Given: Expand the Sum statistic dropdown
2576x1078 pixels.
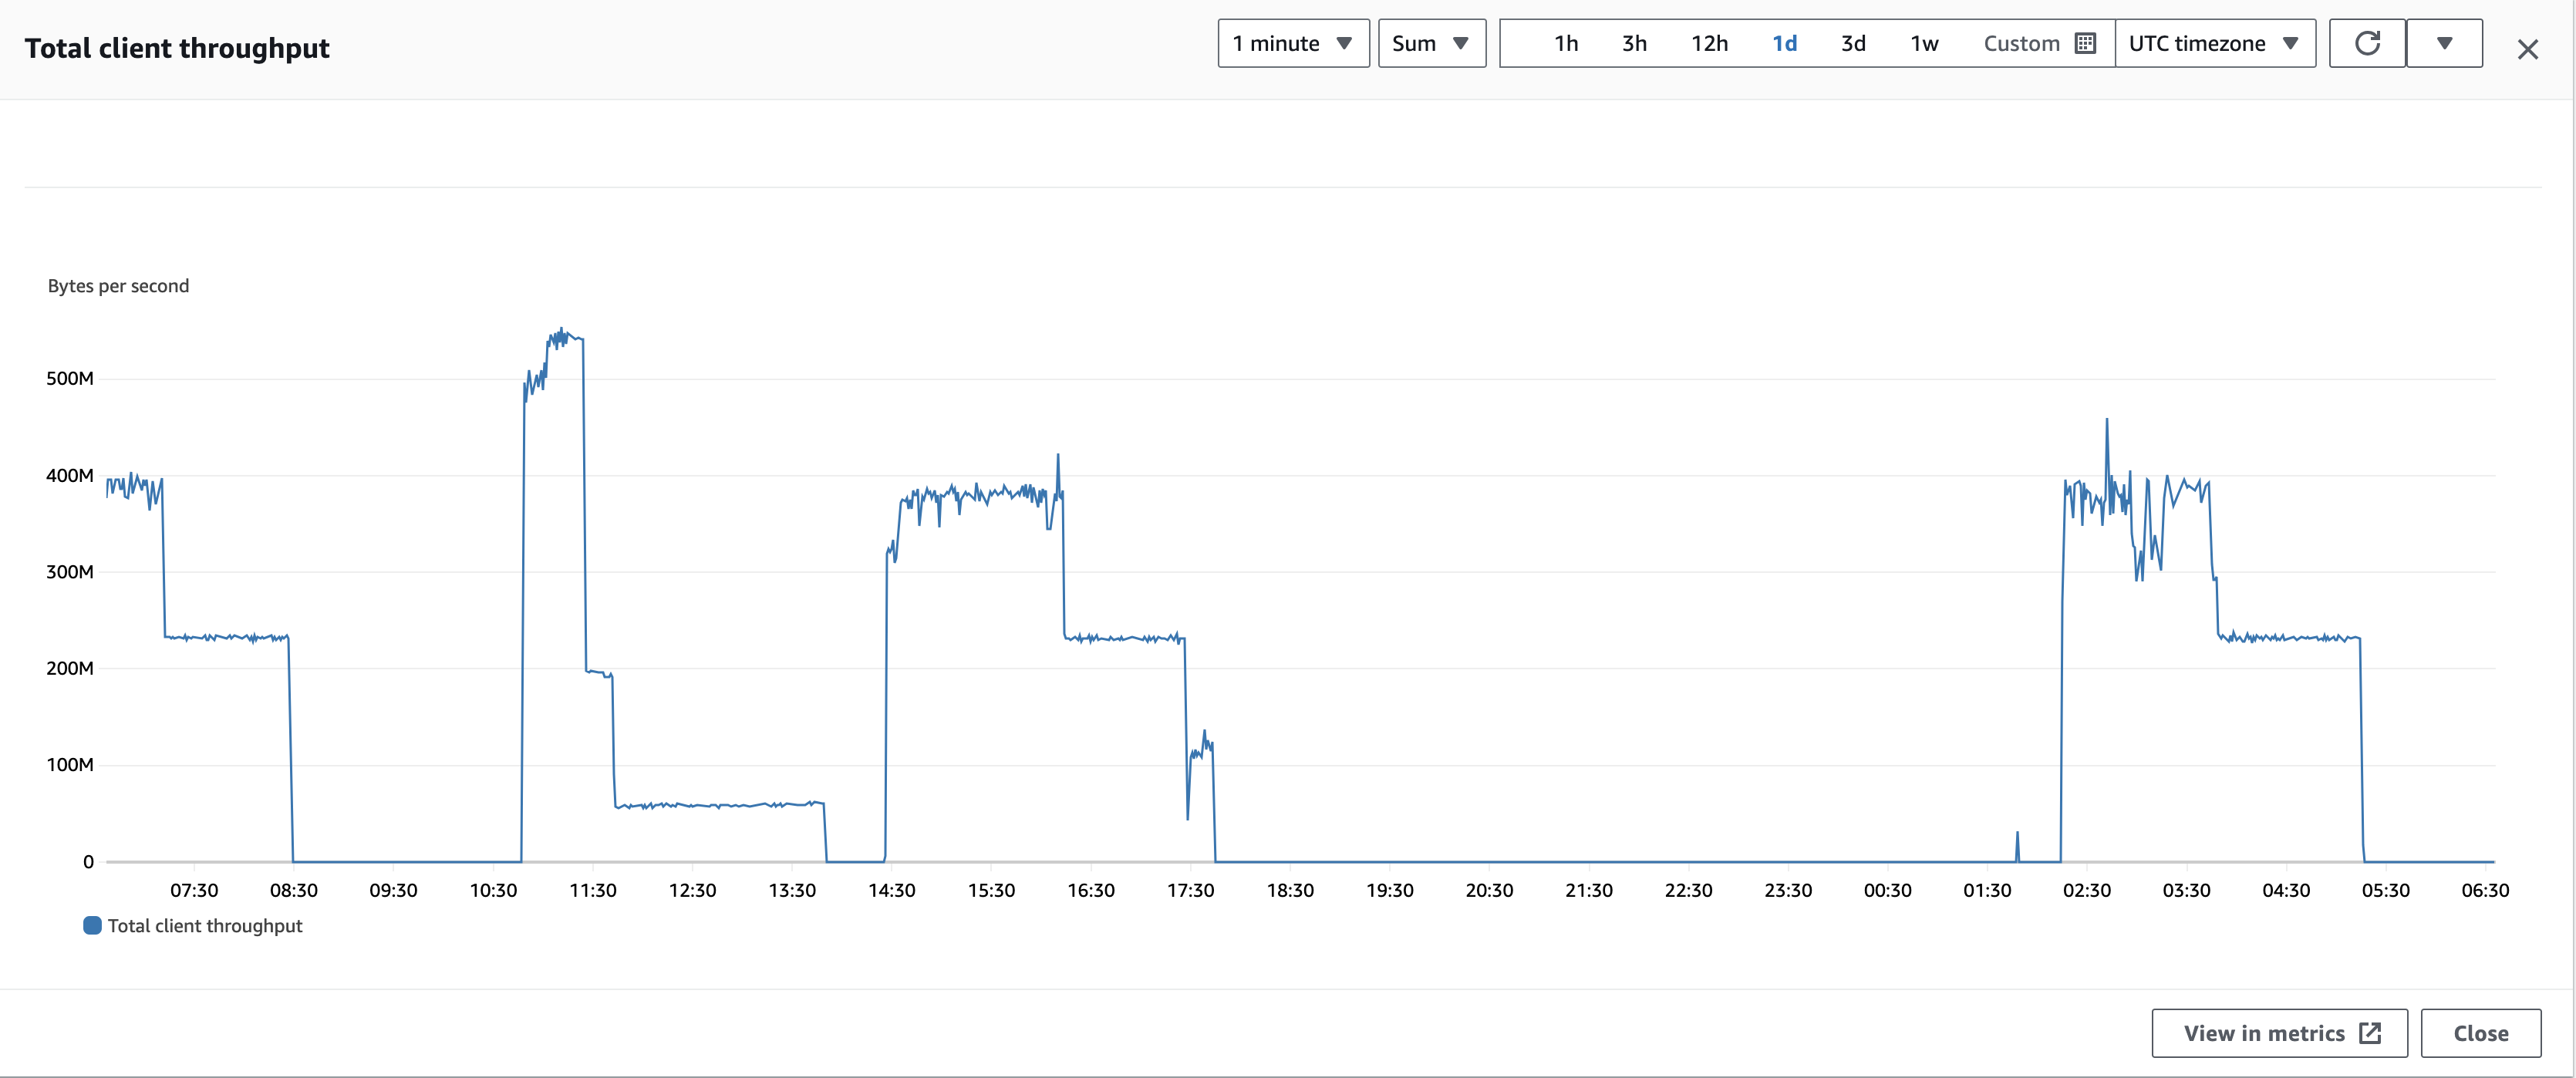Looking at the screenshot, I should click(x=1432, y=43).
